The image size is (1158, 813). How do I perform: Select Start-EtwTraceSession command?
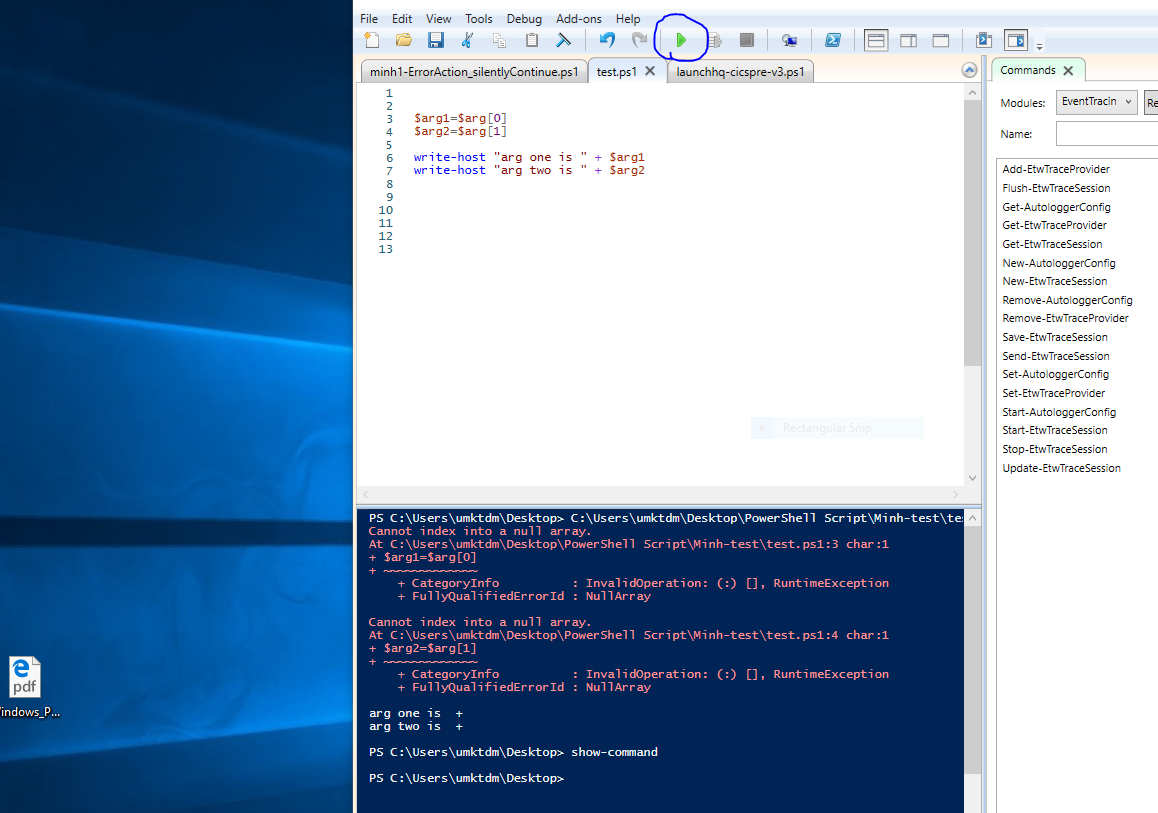[1055, 430]
